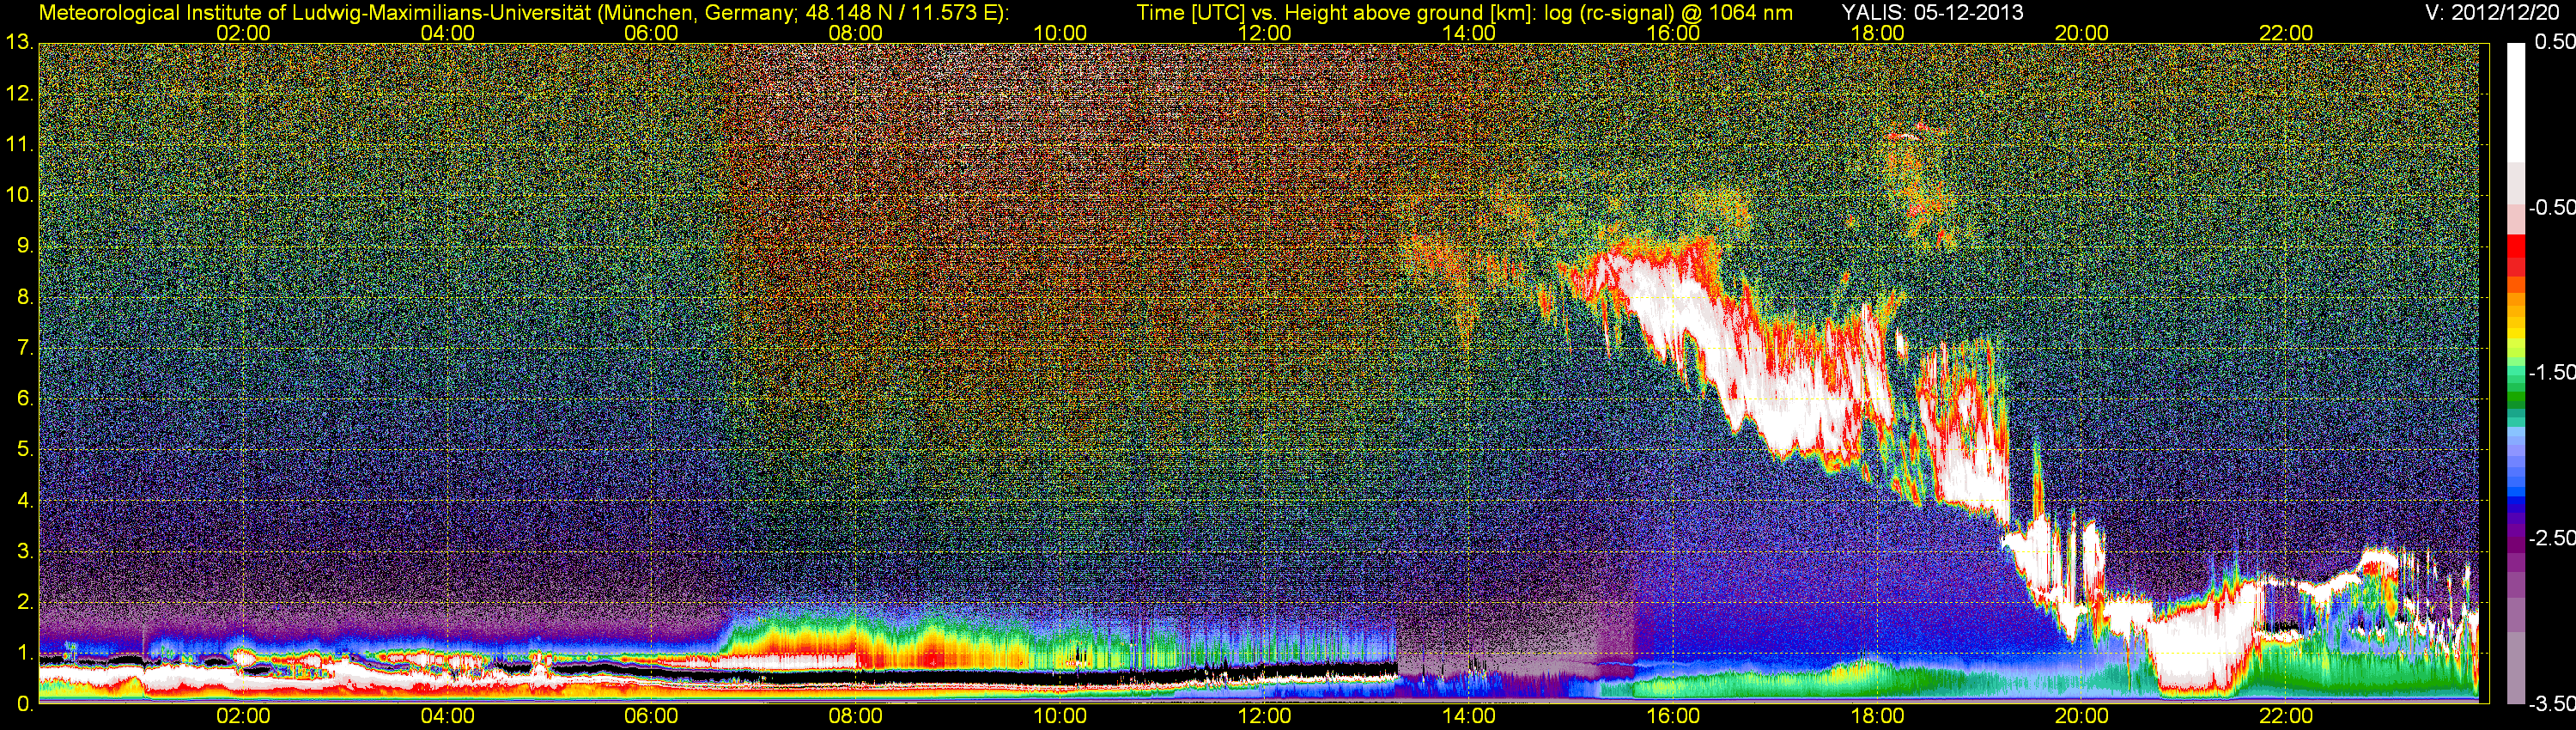The width and height of the screenshot is (2576, 730).
Task: Click the white segment atop the colorbar
Action: click(2516, 102)
